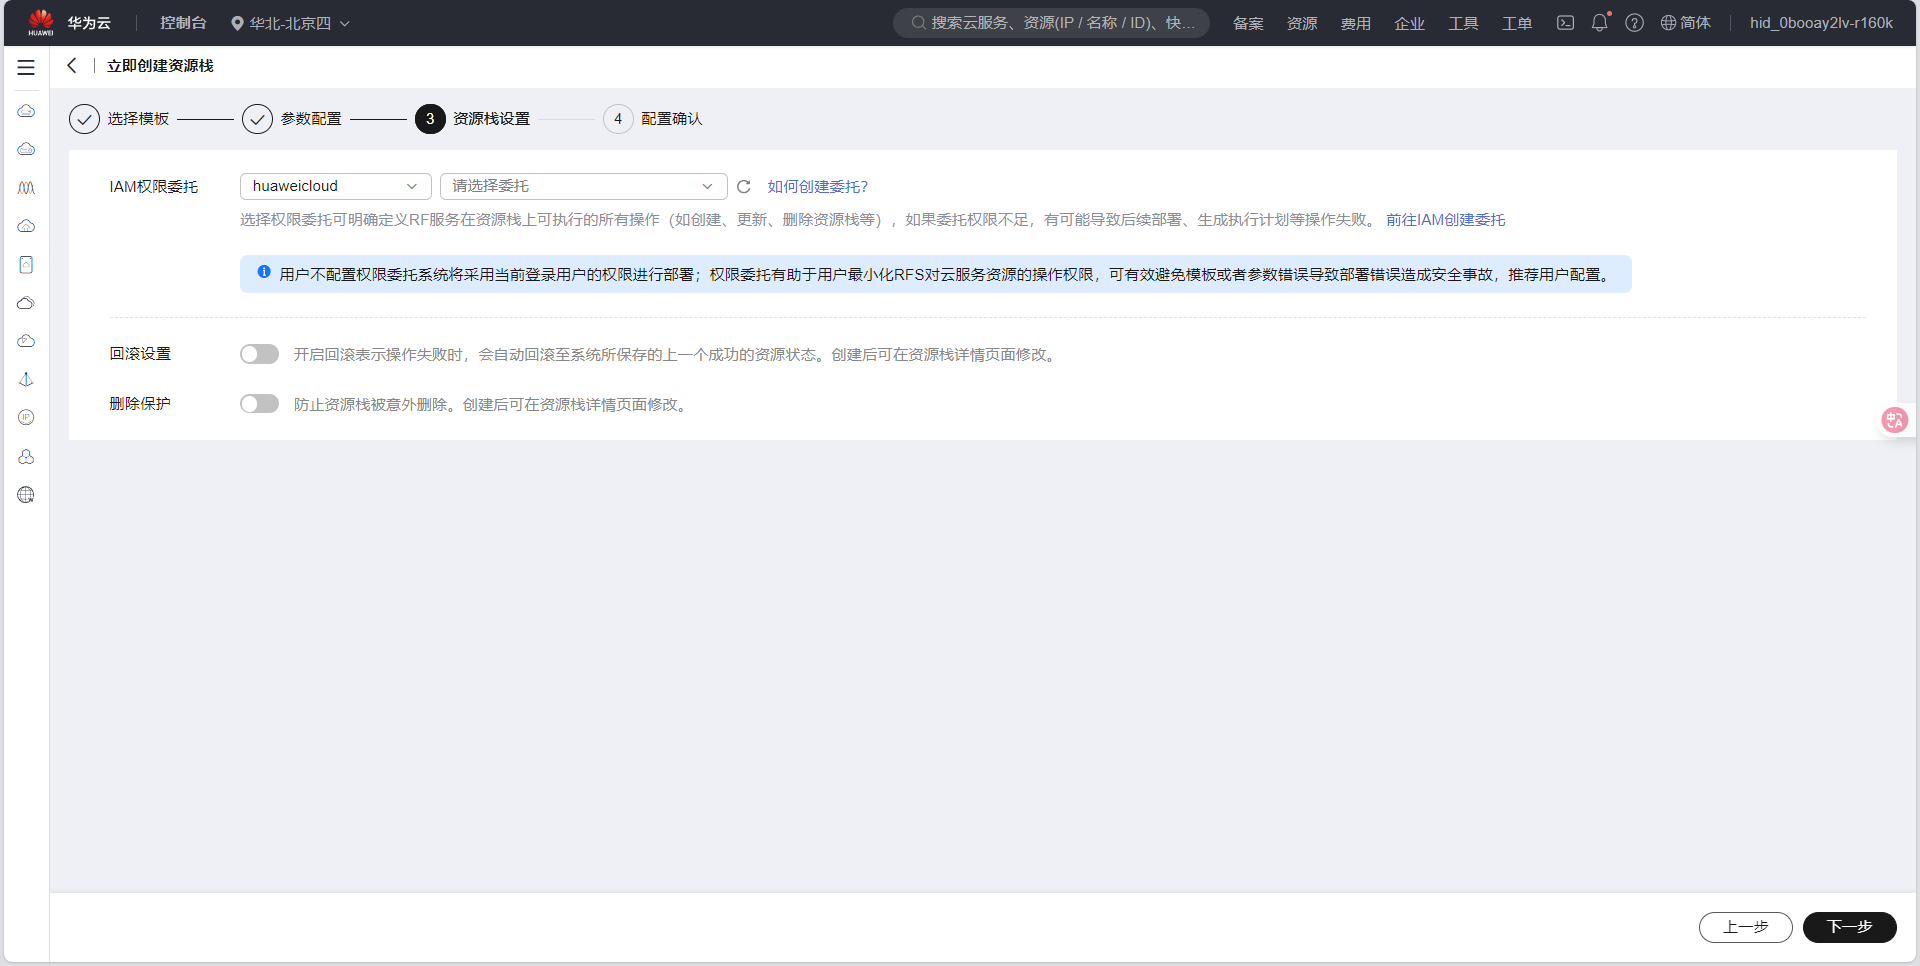Viewport: 1920px width, 966px height.
Task: Open the 备案 menu
Action: coord(1248,23)
